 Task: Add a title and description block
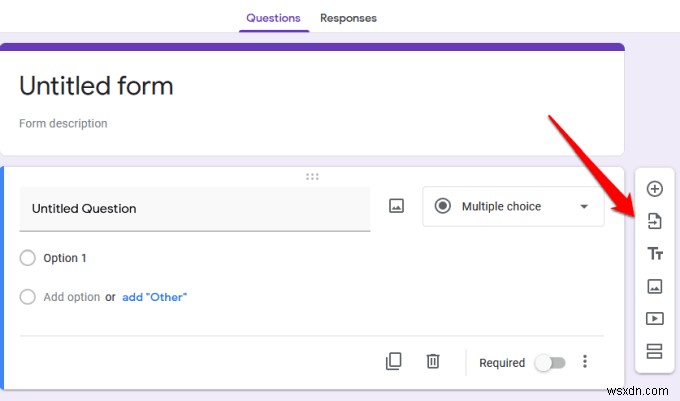click(655, 254)
